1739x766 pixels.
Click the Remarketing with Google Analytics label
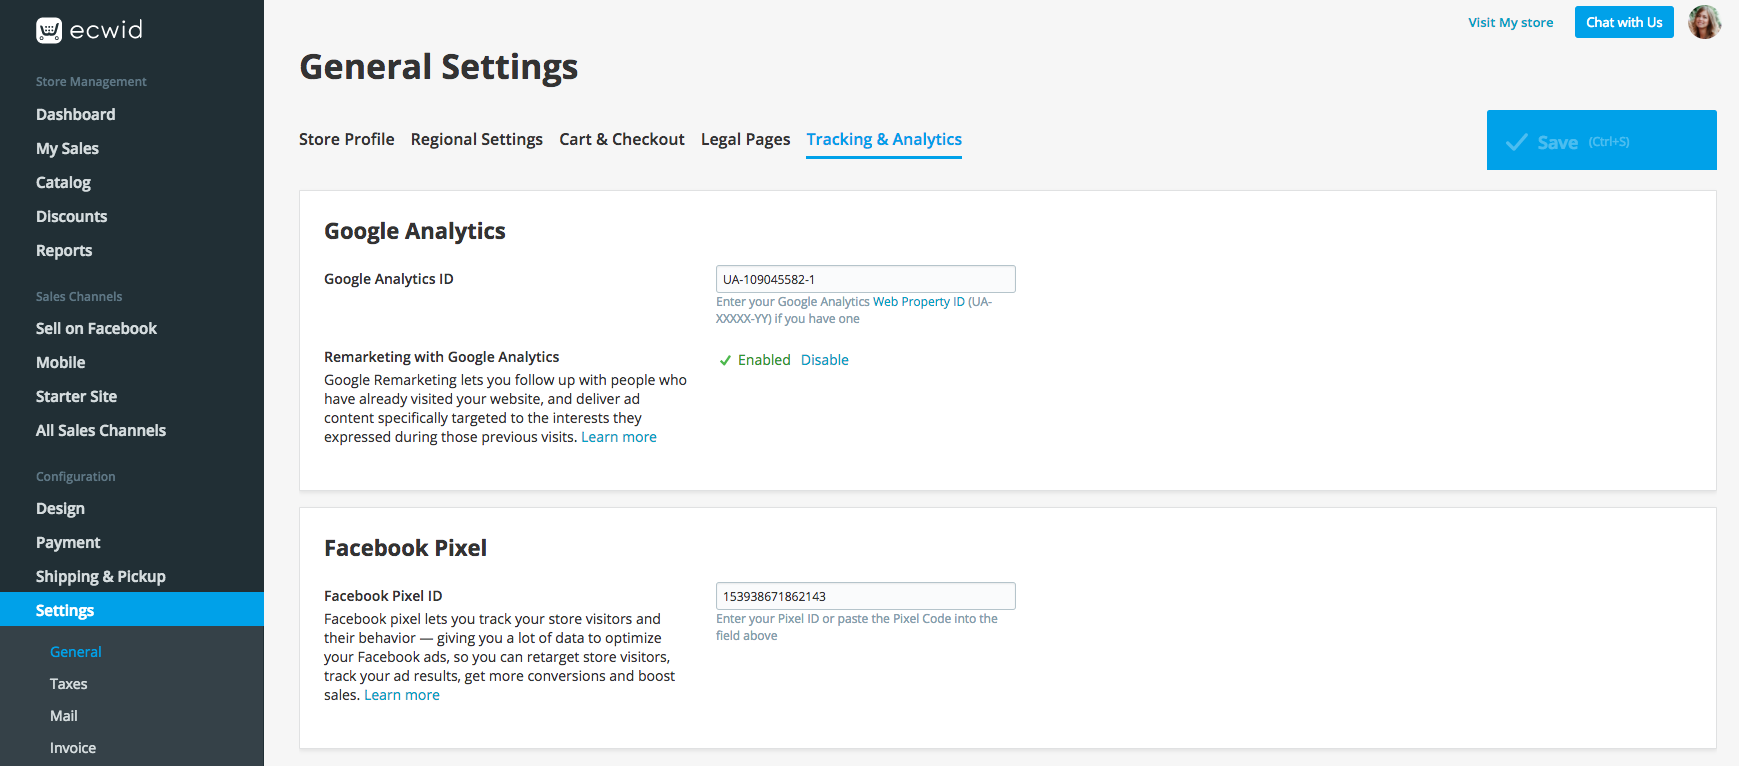tap(442, 357)
